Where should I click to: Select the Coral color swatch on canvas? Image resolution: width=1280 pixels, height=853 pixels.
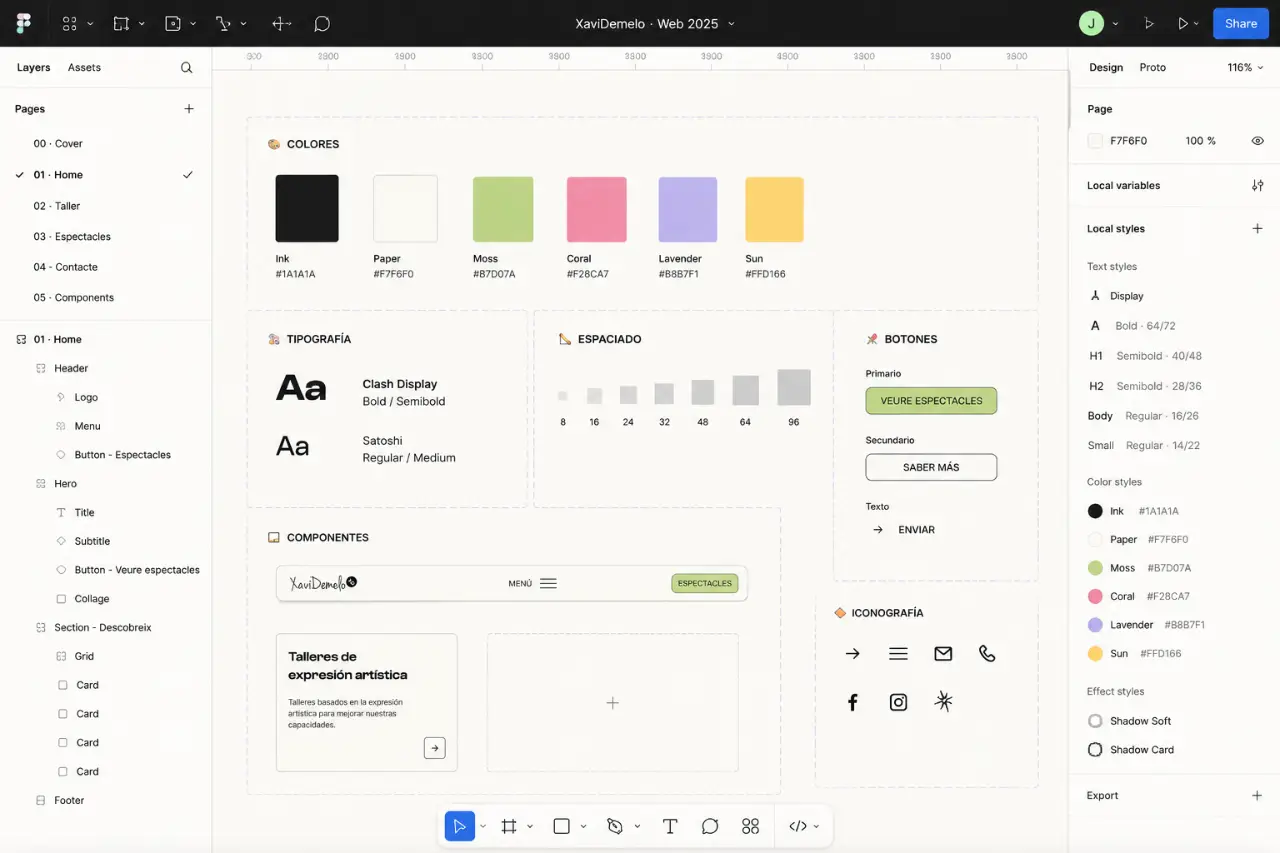point(597,209)
